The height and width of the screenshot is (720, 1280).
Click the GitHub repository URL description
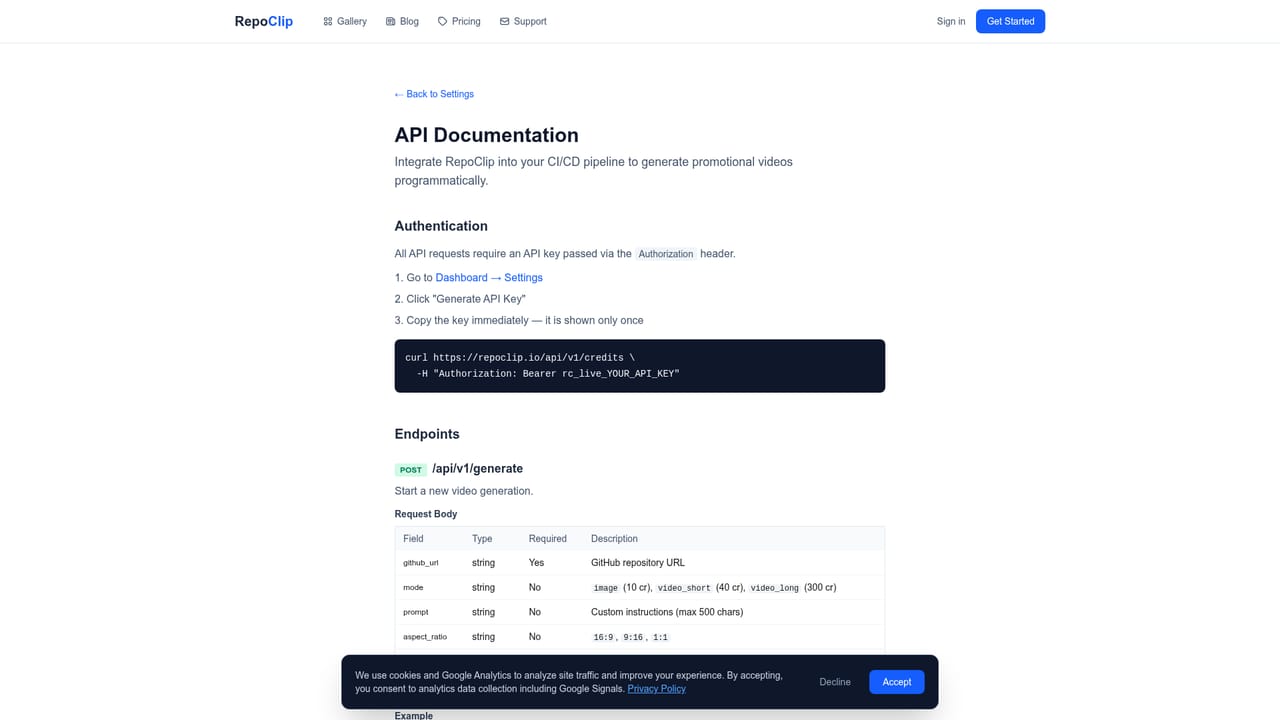pos(638,563)
